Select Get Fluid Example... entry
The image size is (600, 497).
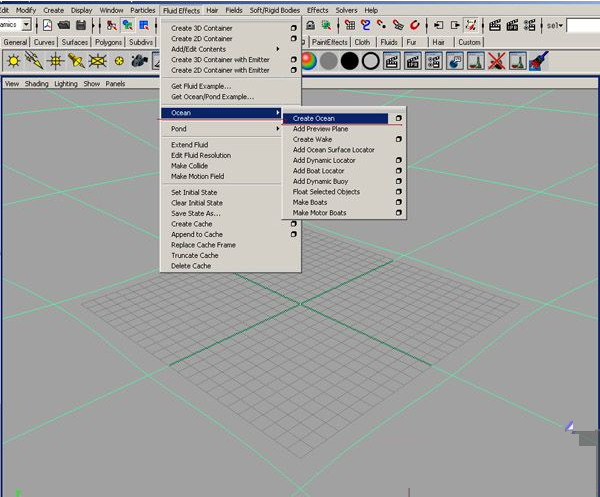point(201,86)
